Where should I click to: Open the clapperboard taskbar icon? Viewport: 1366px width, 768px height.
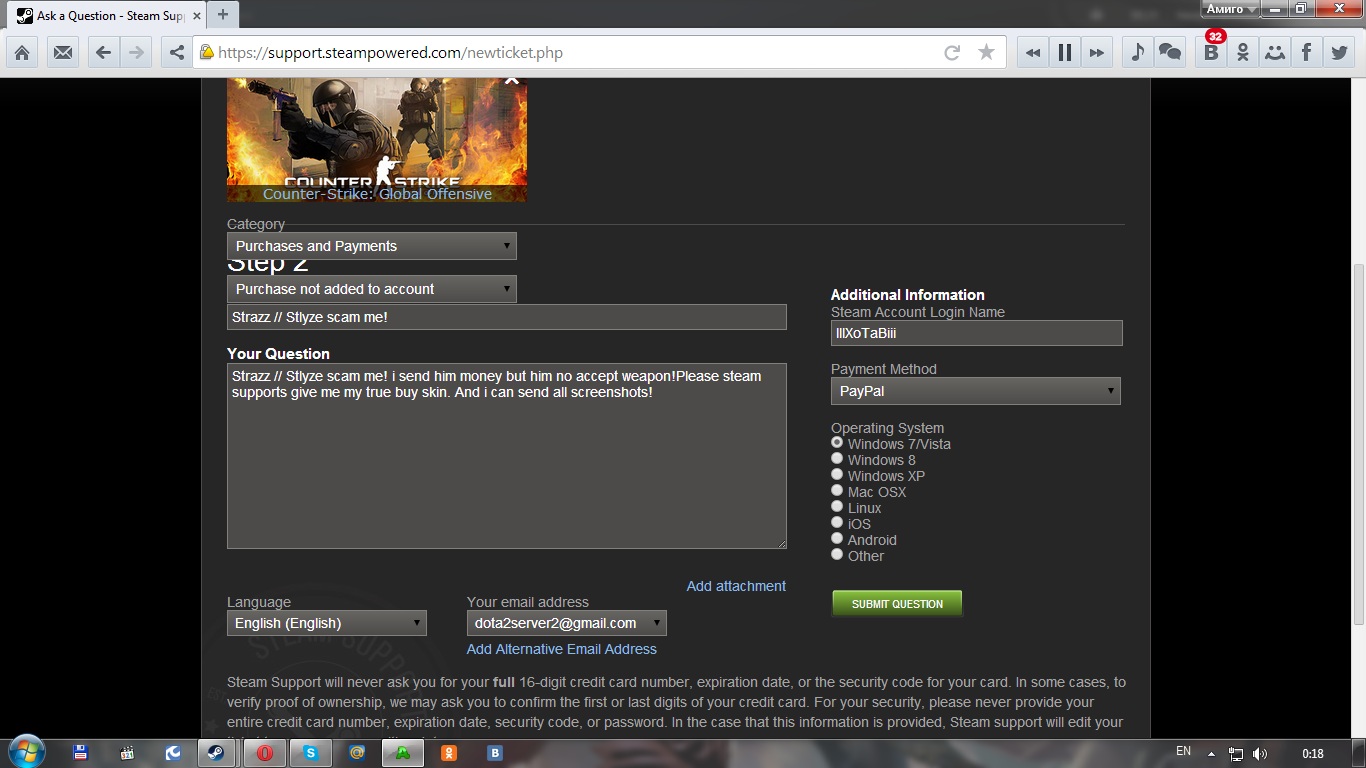pyautogui.click(x=127, y=753)
